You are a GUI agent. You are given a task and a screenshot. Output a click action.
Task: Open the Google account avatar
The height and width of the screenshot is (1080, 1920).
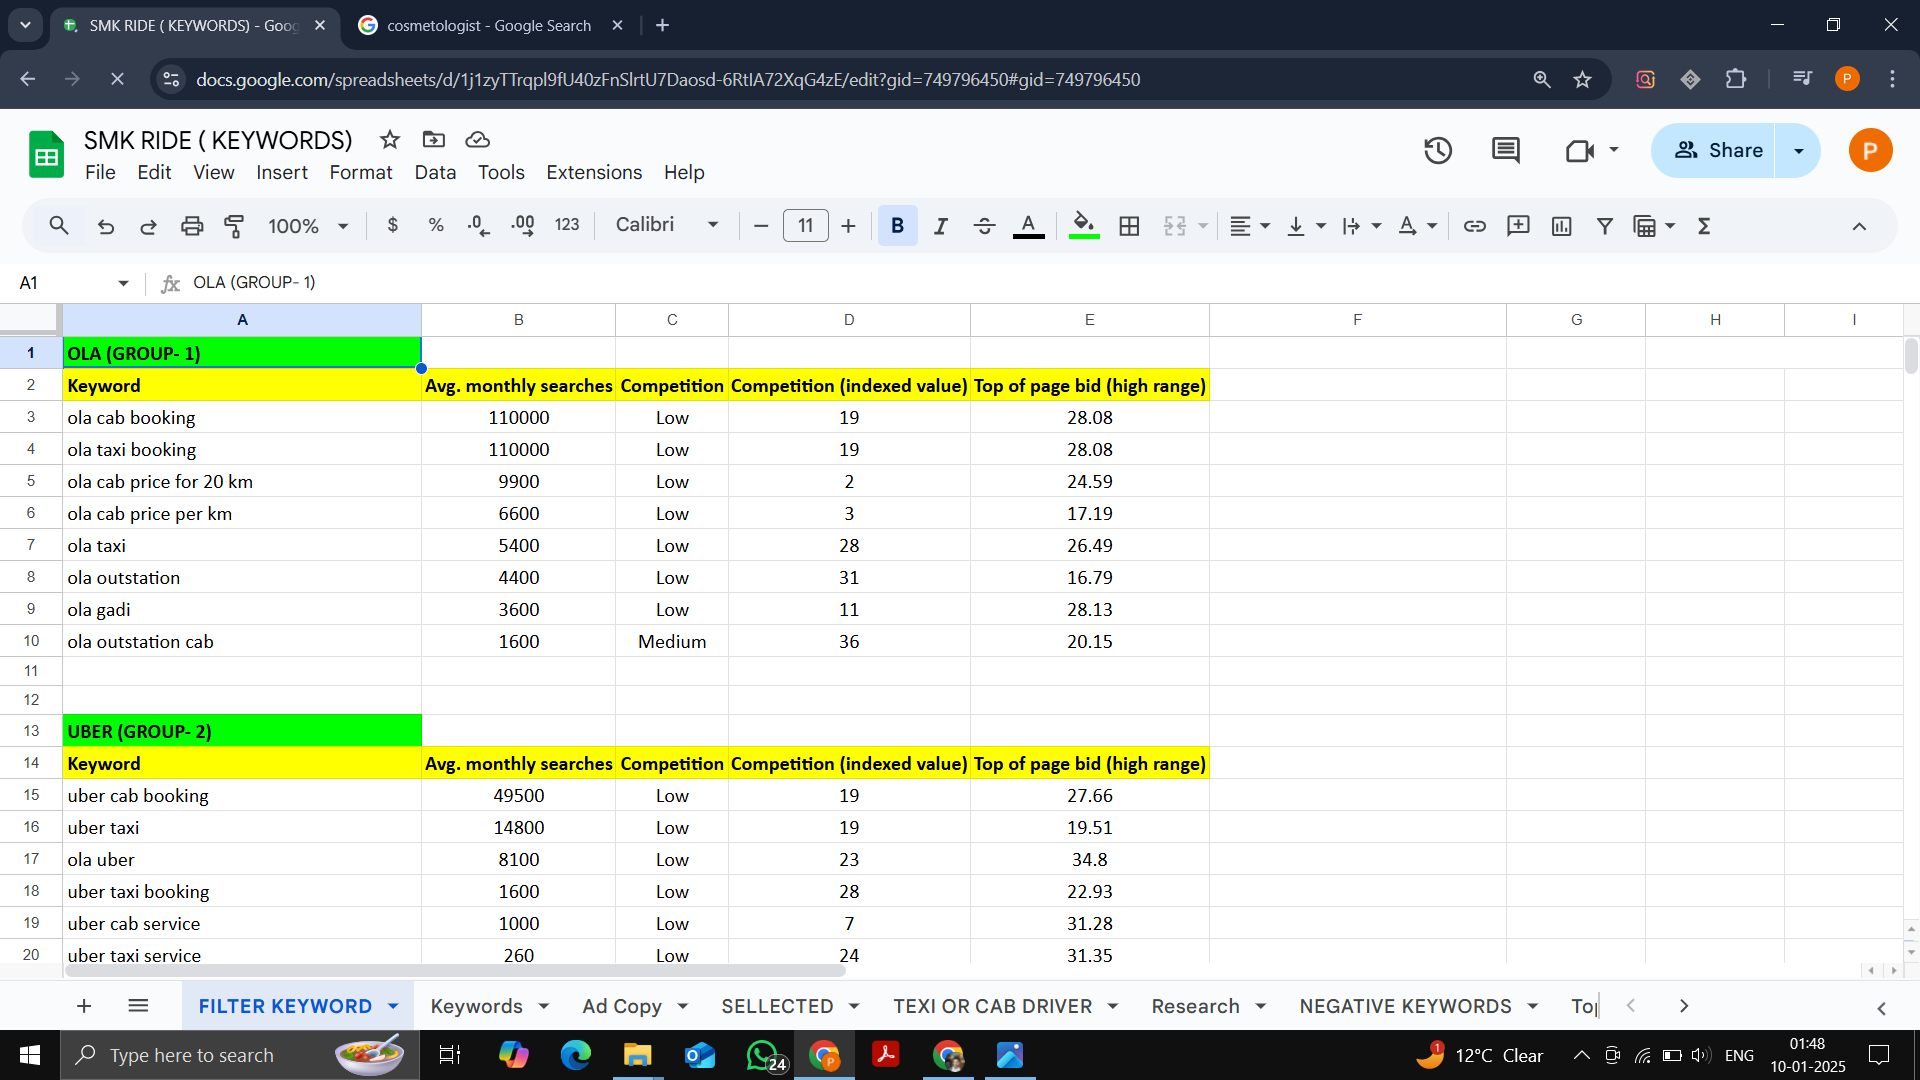[1870, 151]
